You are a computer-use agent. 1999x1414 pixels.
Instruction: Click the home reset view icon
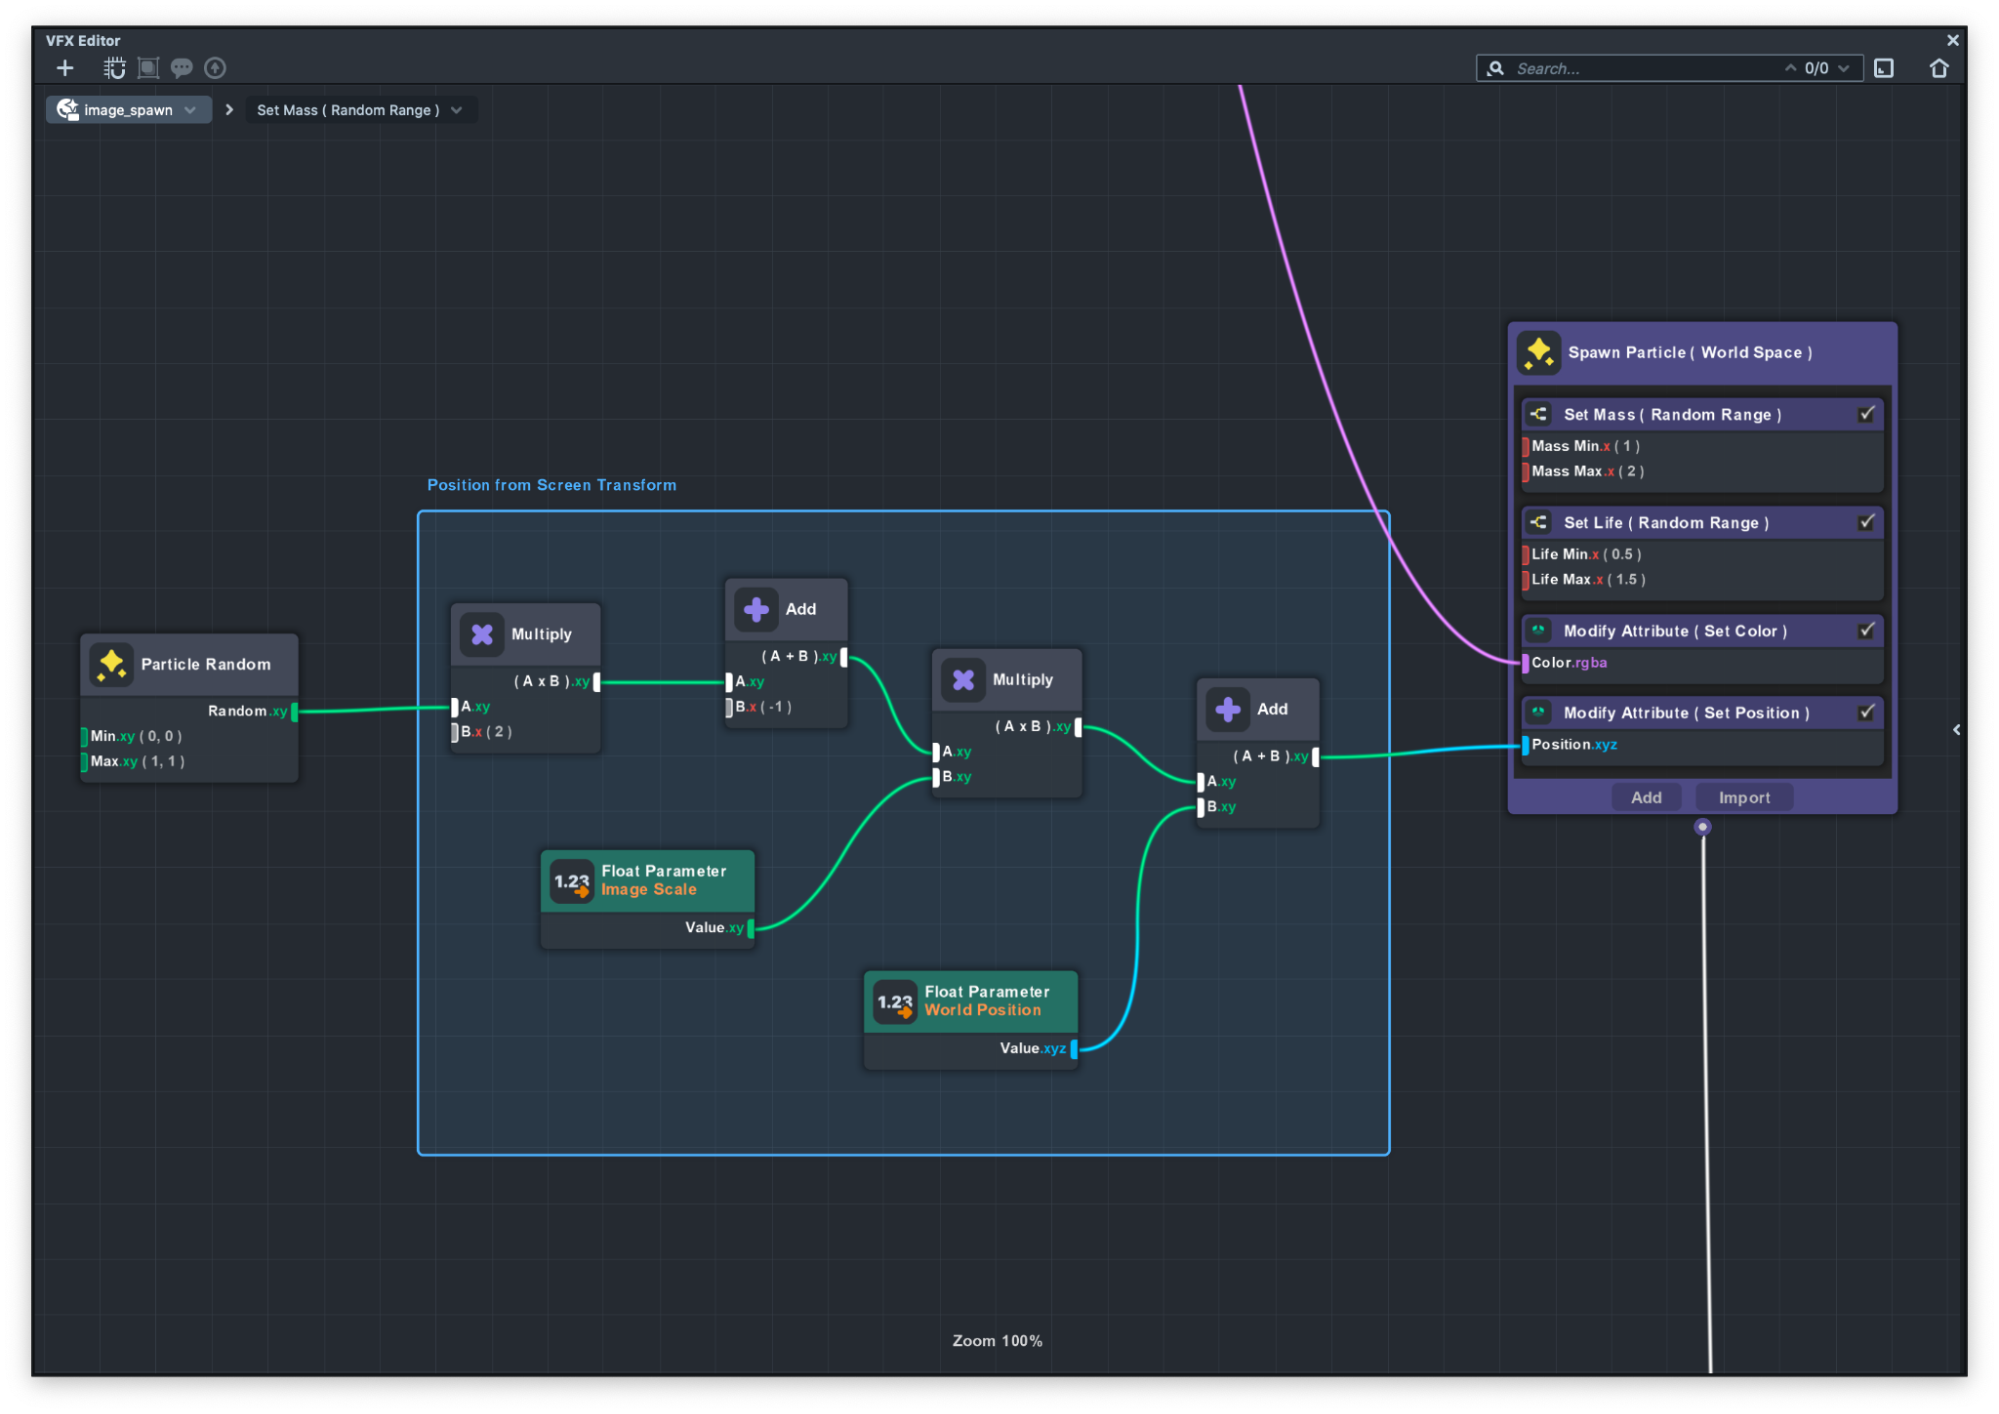[x=1938, y=68]
